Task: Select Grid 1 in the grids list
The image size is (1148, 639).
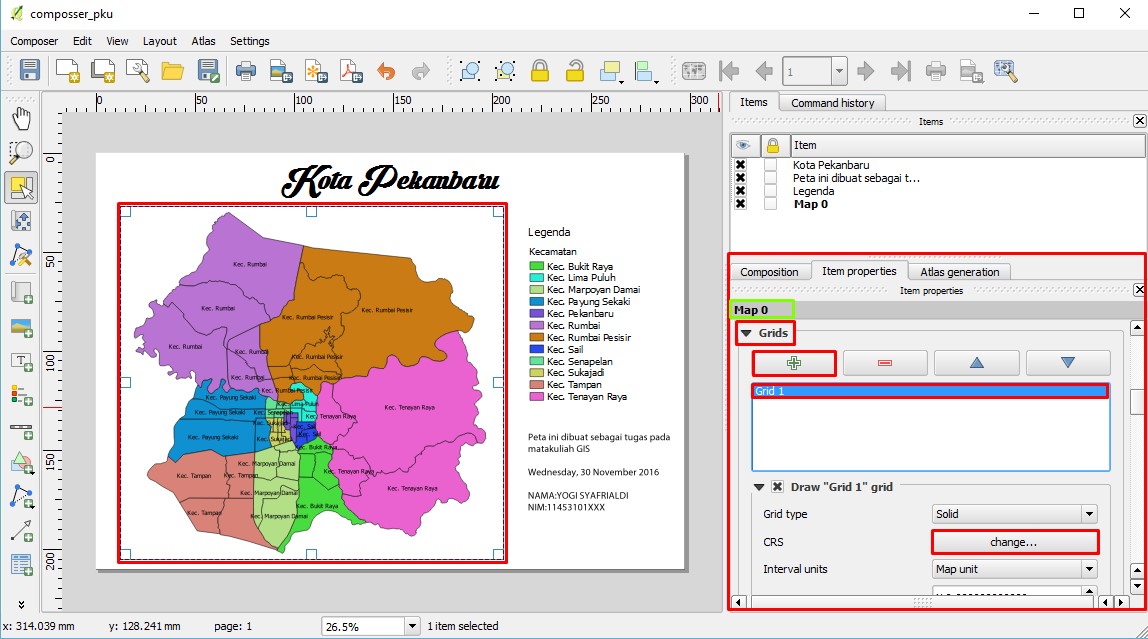Action: point(930,391)
